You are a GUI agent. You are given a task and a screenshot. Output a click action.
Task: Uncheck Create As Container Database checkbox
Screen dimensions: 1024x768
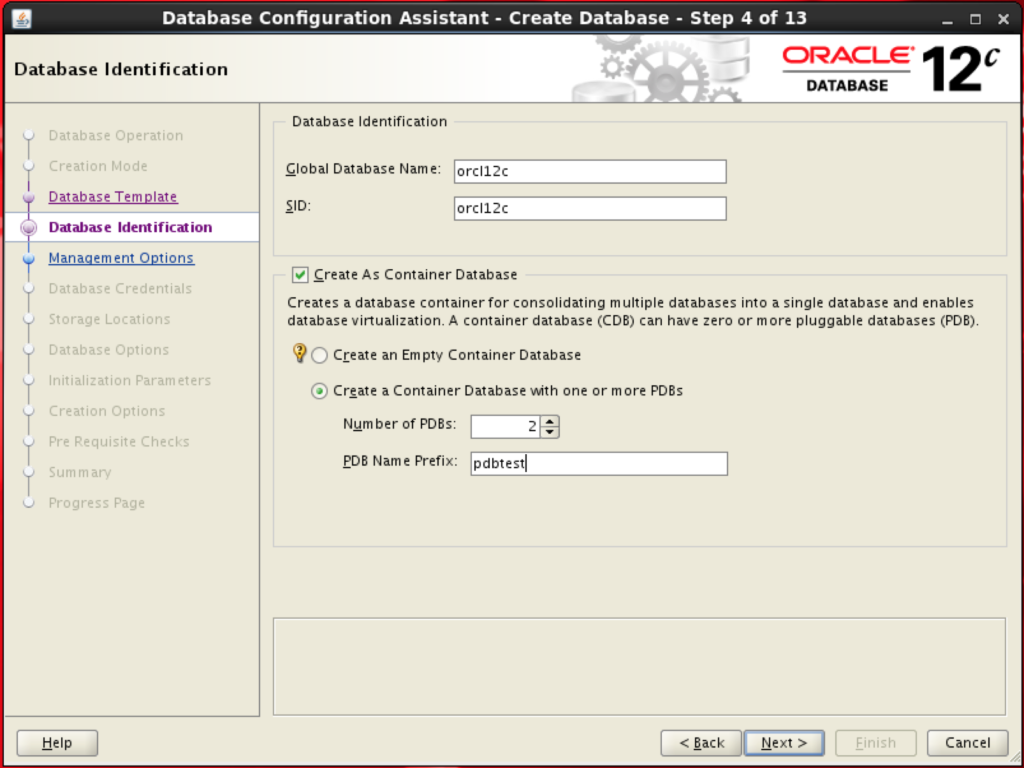pyautogui.click(x=300, y=274)
